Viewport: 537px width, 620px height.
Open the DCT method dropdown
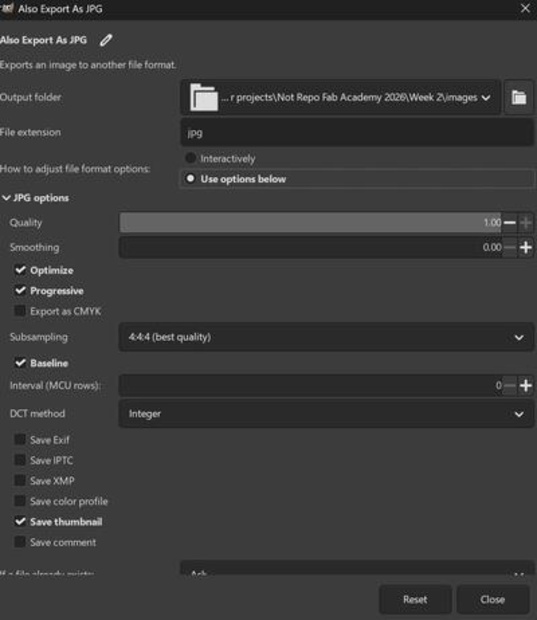pyautogui.click(x=327, y=414)
